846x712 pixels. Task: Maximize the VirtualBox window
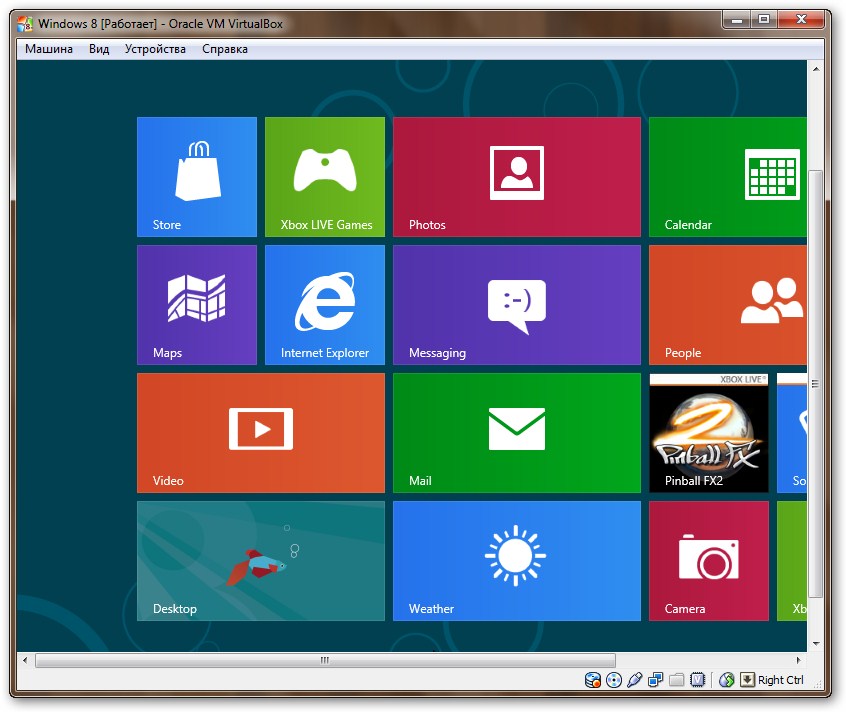(764, 20)
